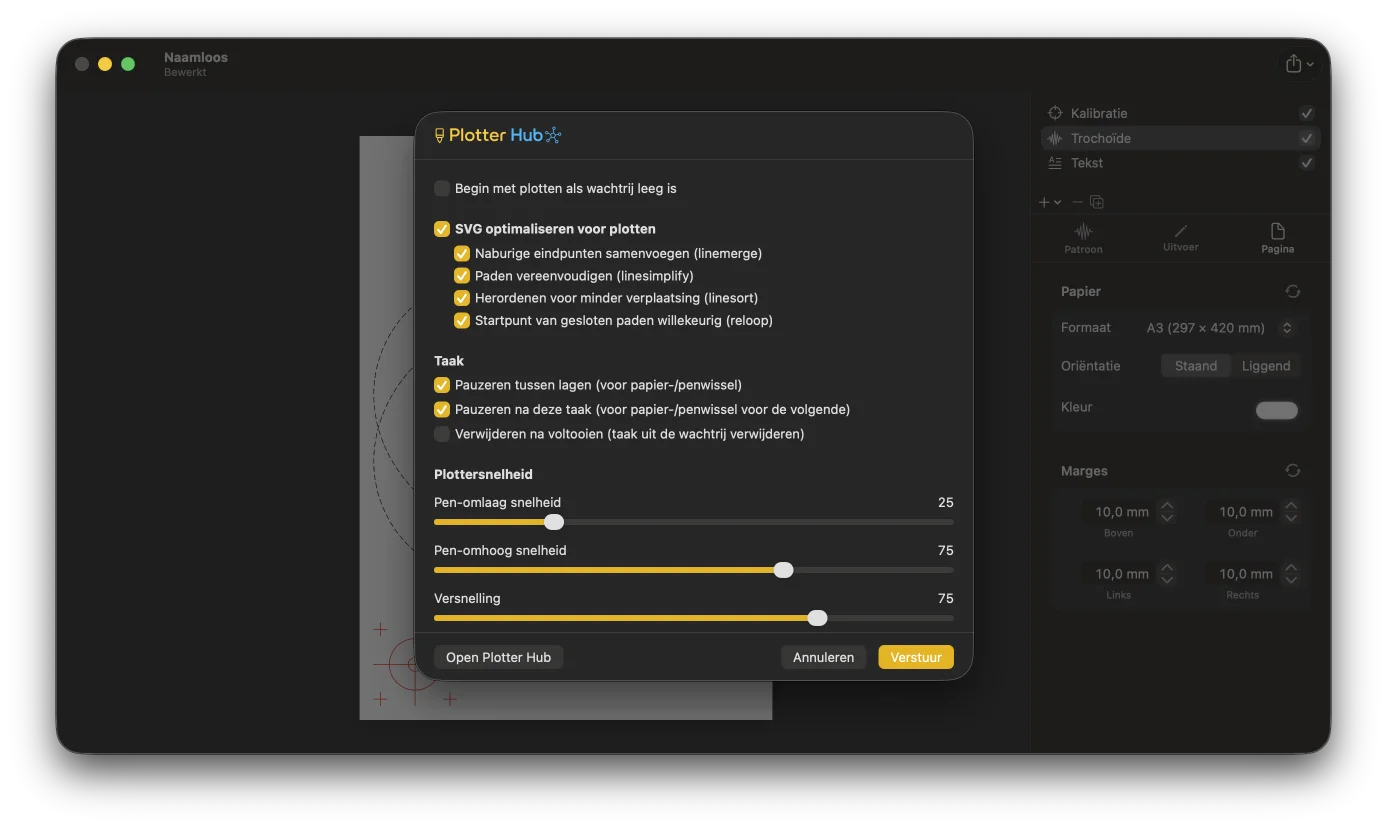Toggle visibility checkbox of Tekst layer
Image resolution: width=1387 pixels, height=828 pixels.
pos(1307,163)
